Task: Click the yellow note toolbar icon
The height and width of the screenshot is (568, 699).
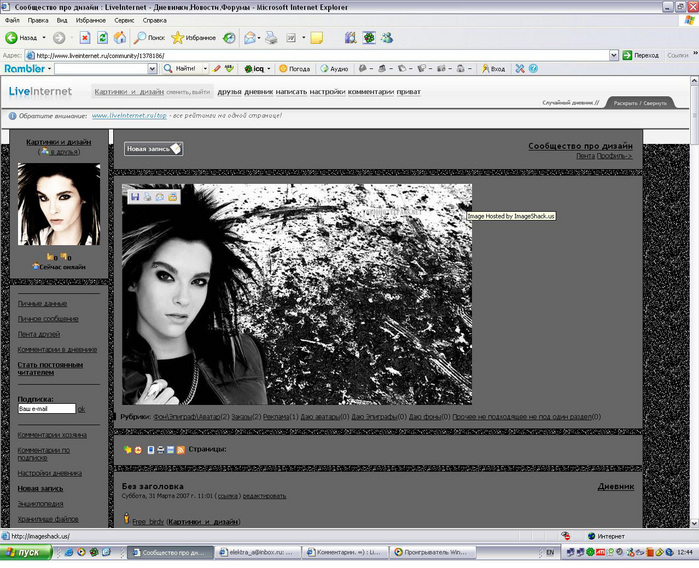Action: 317,38
